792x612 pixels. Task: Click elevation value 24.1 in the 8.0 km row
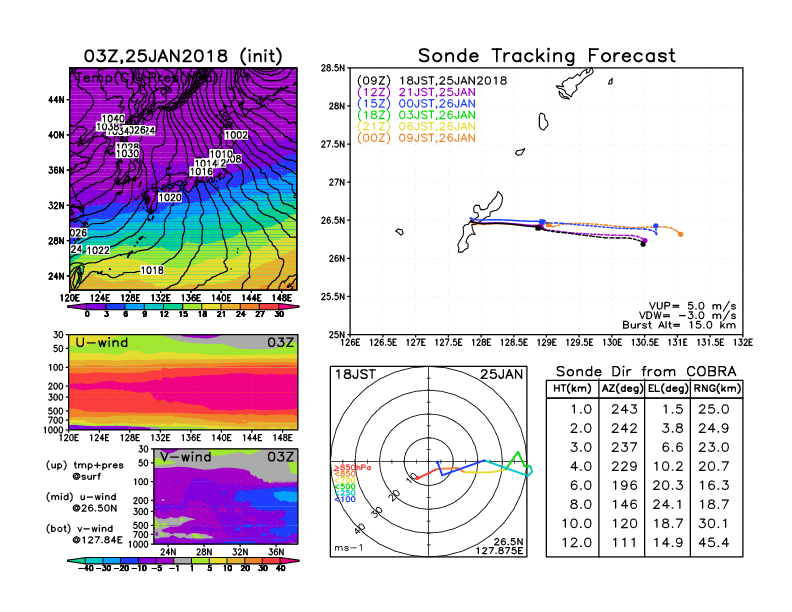click(x=668, y=504)
